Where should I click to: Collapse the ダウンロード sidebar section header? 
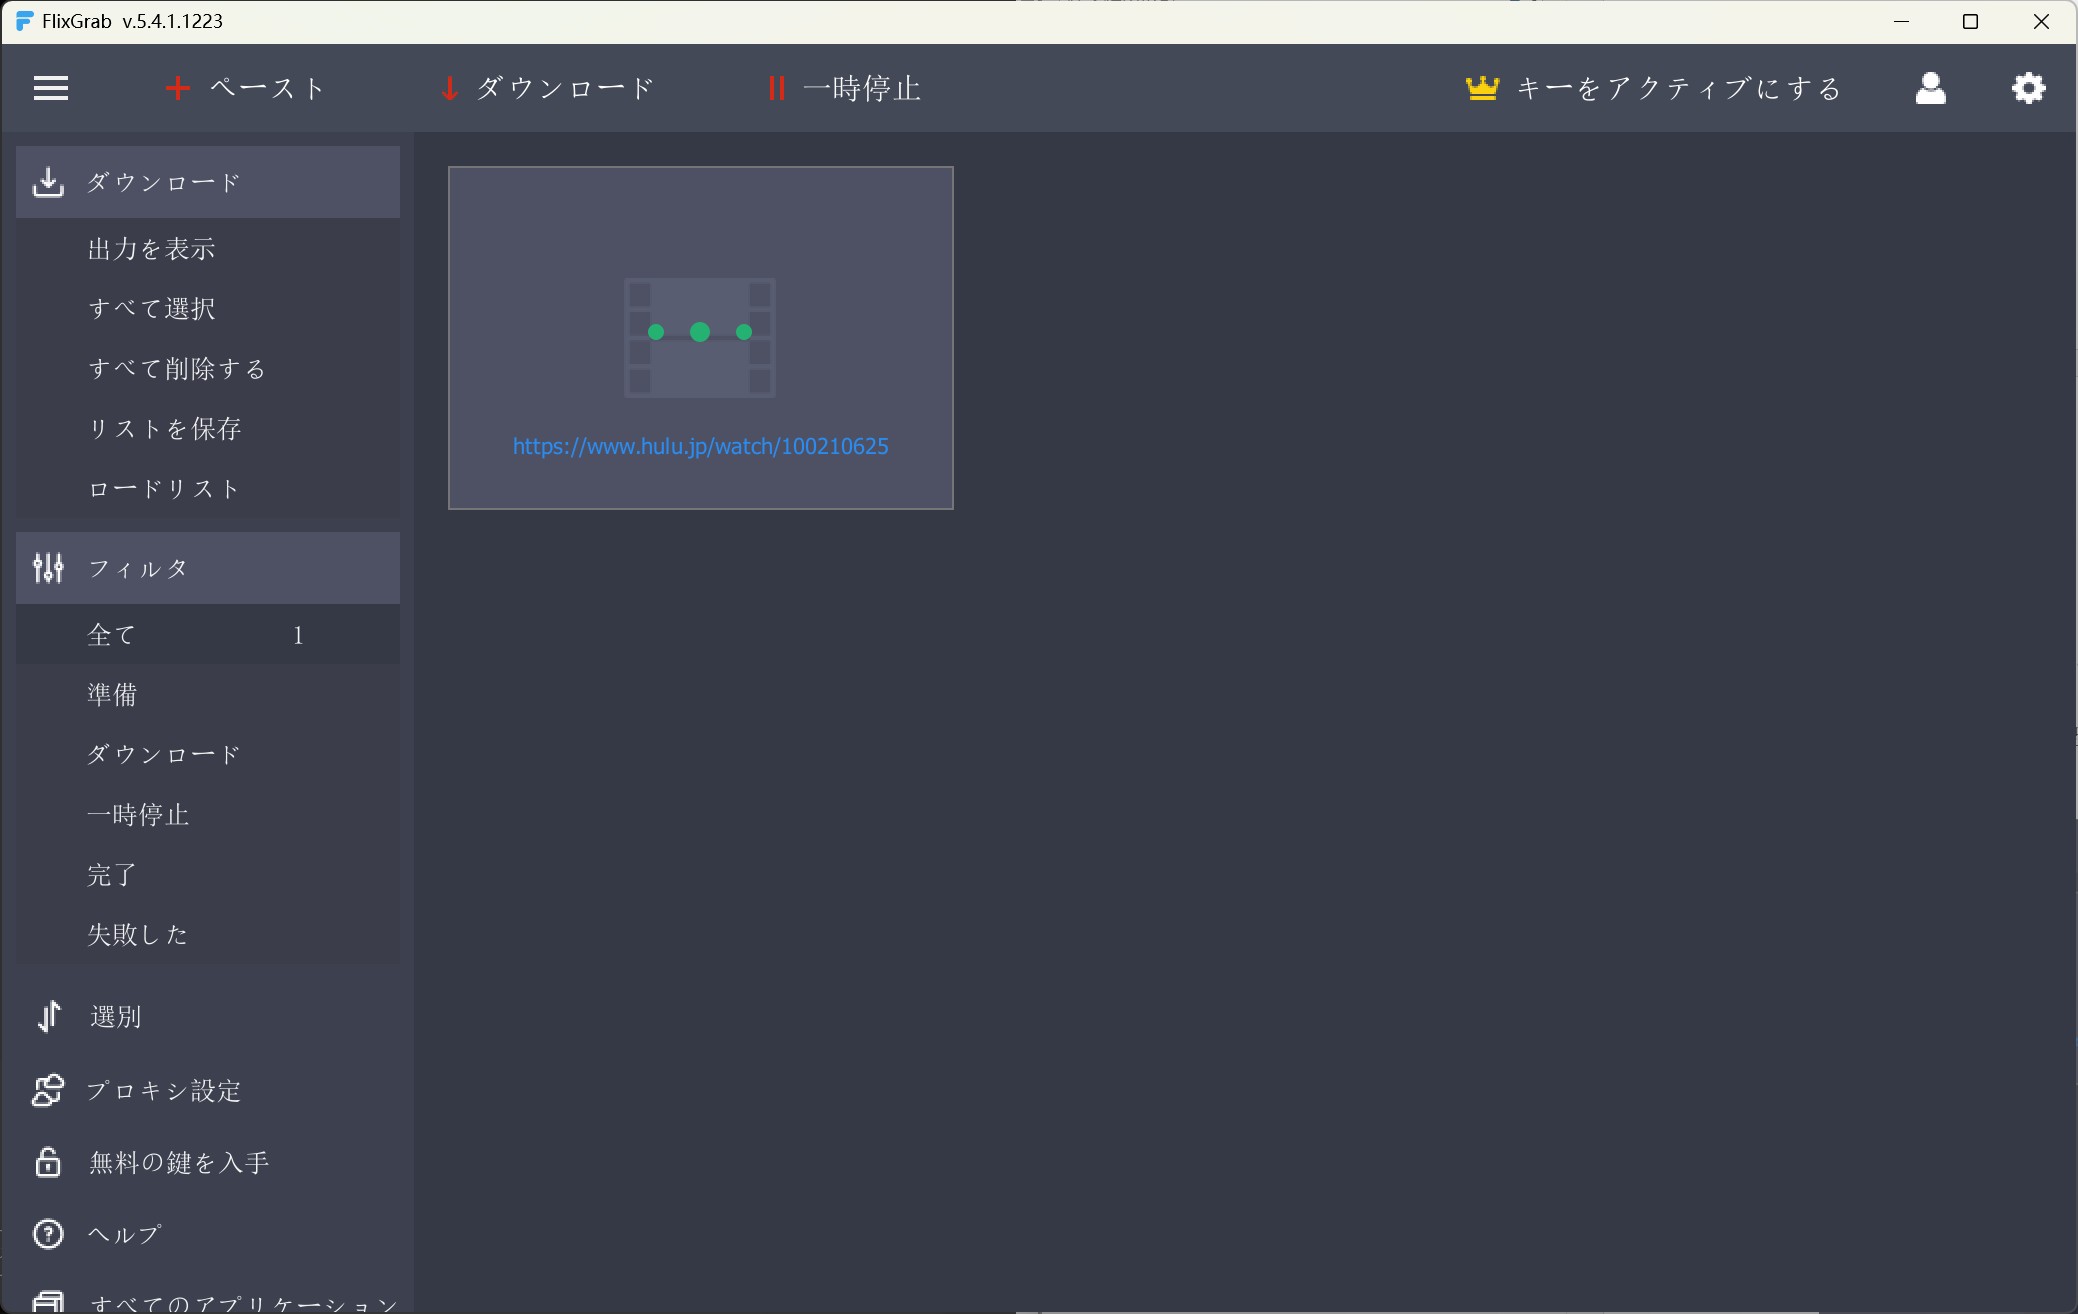[x=208, y=182]
